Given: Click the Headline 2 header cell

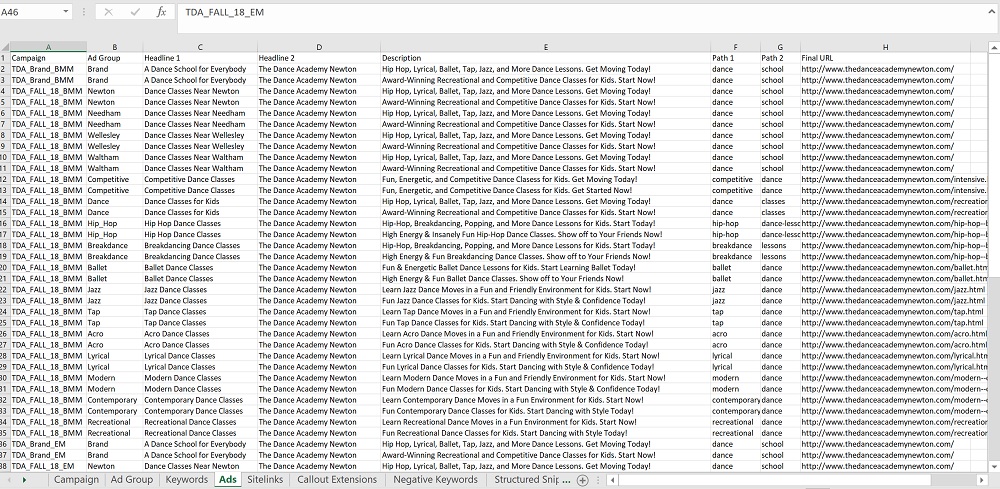Looking at the screenshot, I should [319, 58].
